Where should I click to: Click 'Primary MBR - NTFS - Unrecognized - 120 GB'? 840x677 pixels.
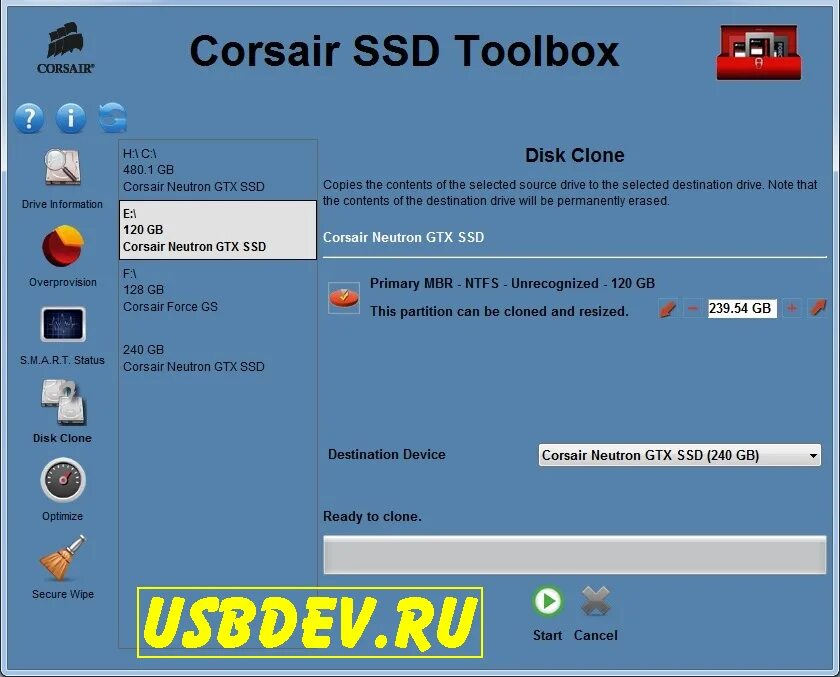(x=512, y=283)
